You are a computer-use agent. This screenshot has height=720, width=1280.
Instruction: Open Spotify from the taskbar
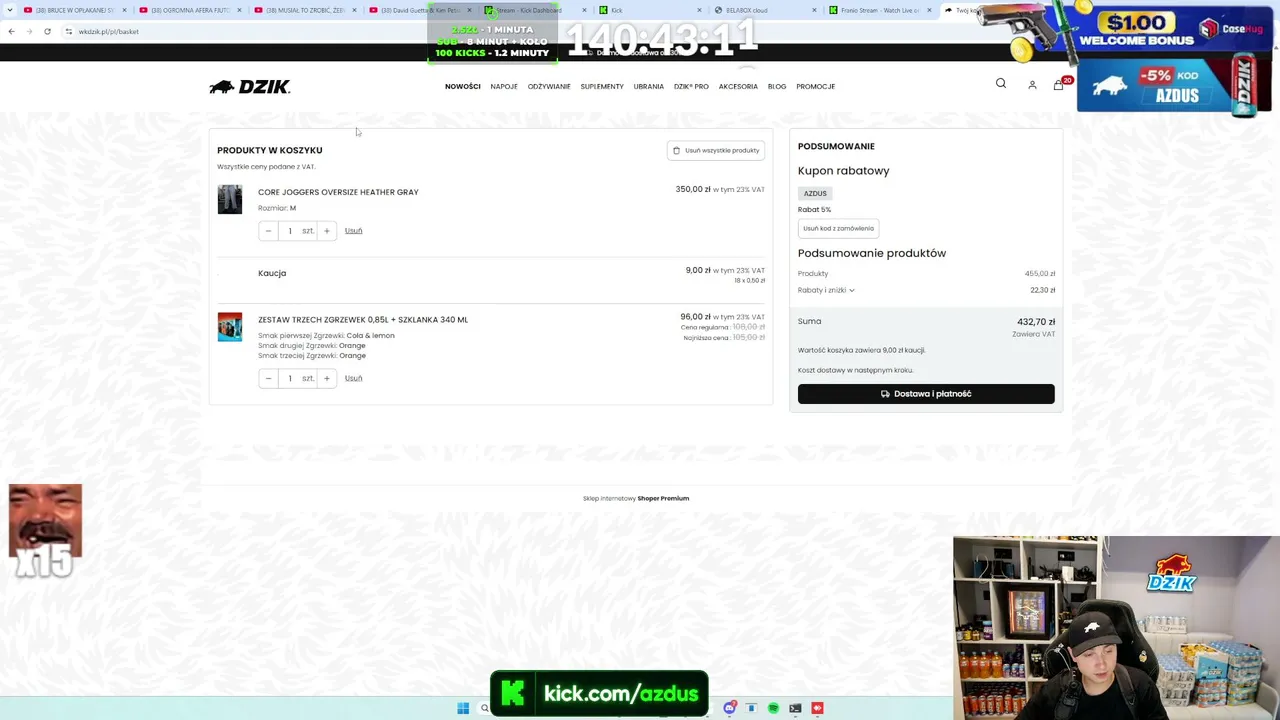coord(774,708)
